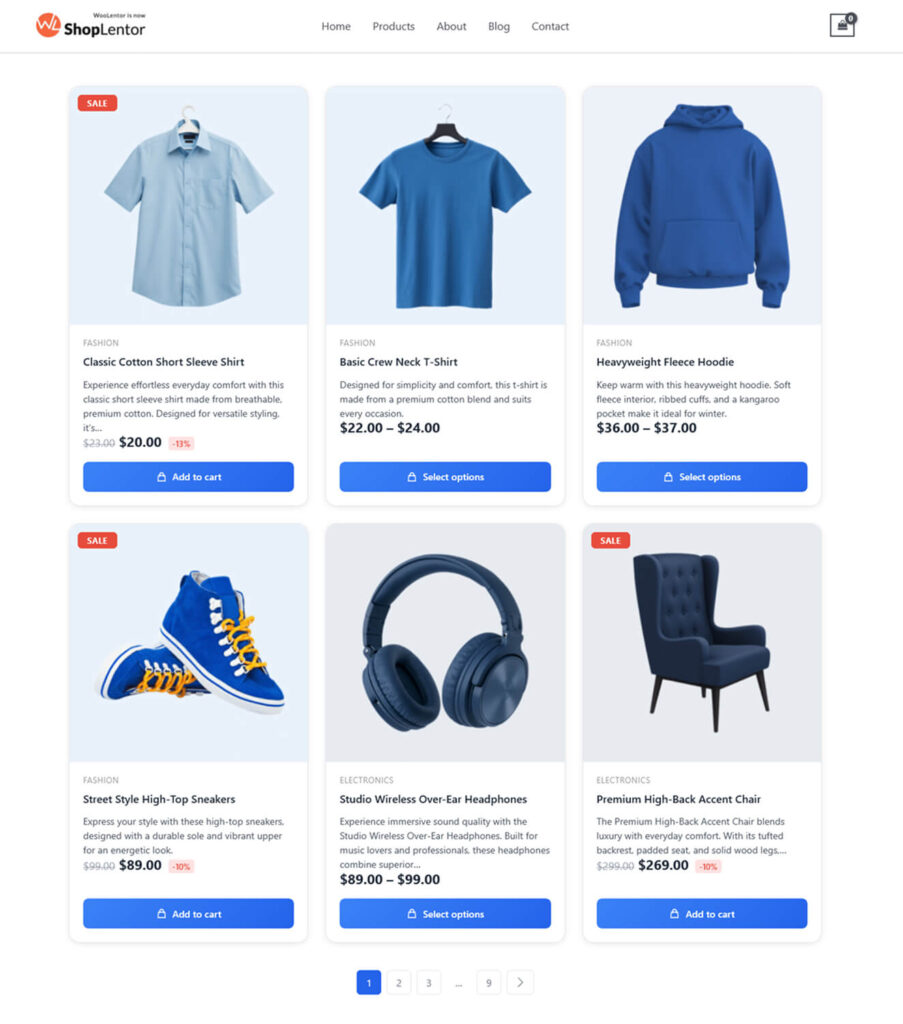Click -10% discount tag on Accent Chair

tap(708, 867)
